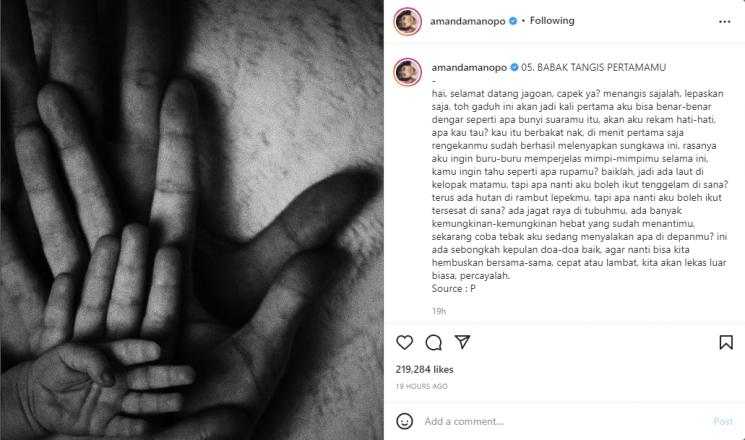
Task: Open comments via speech bubble icon
Action: pyautogui.click(x=433, y=342)
